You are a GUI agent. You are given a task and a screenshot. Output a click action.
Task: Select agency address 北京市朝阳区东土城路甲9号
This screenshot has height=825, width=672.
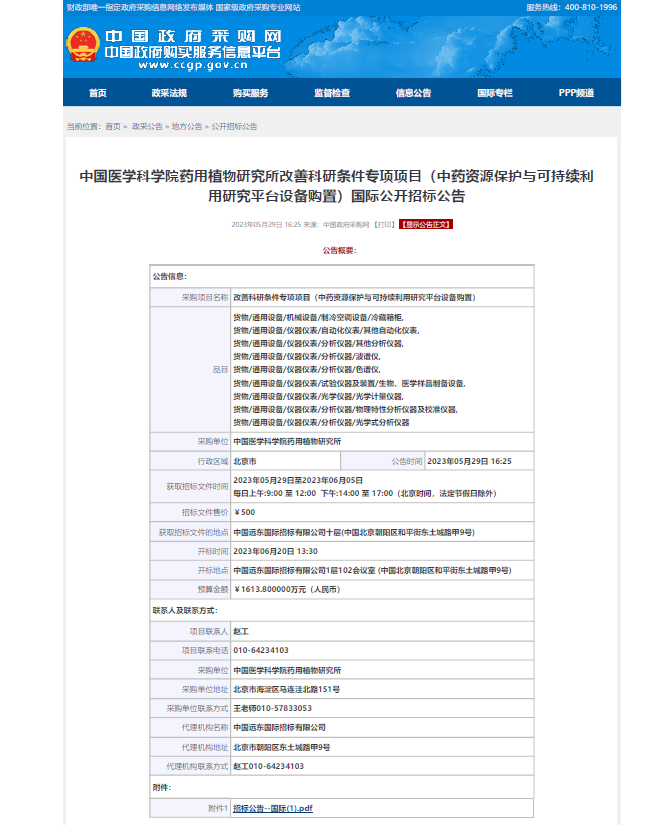pos(282,747)
